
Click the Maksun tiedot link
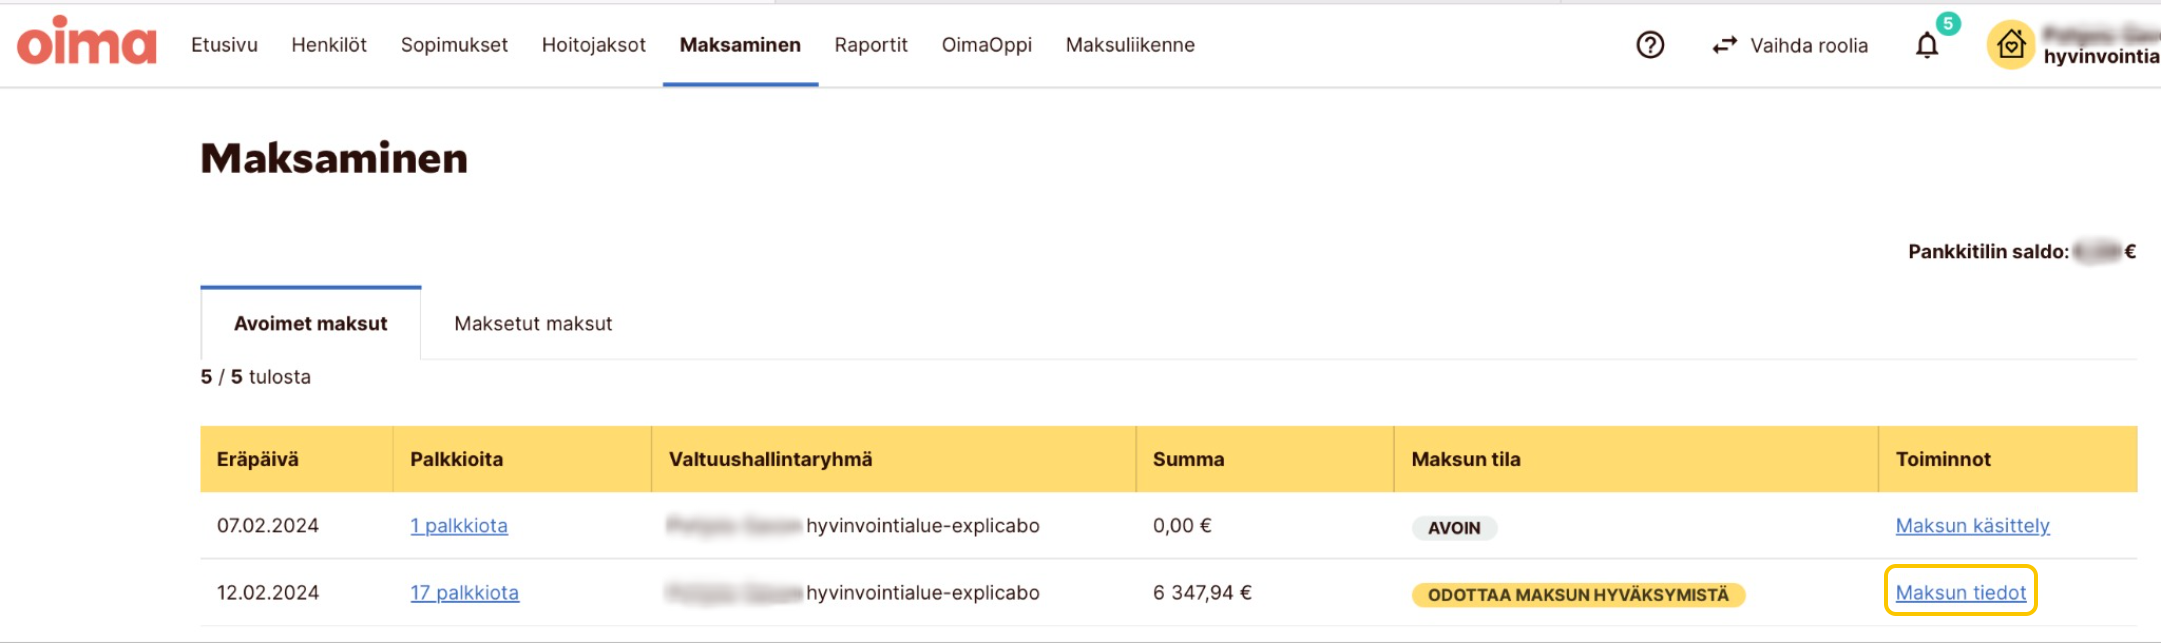tap(1960, 593)
